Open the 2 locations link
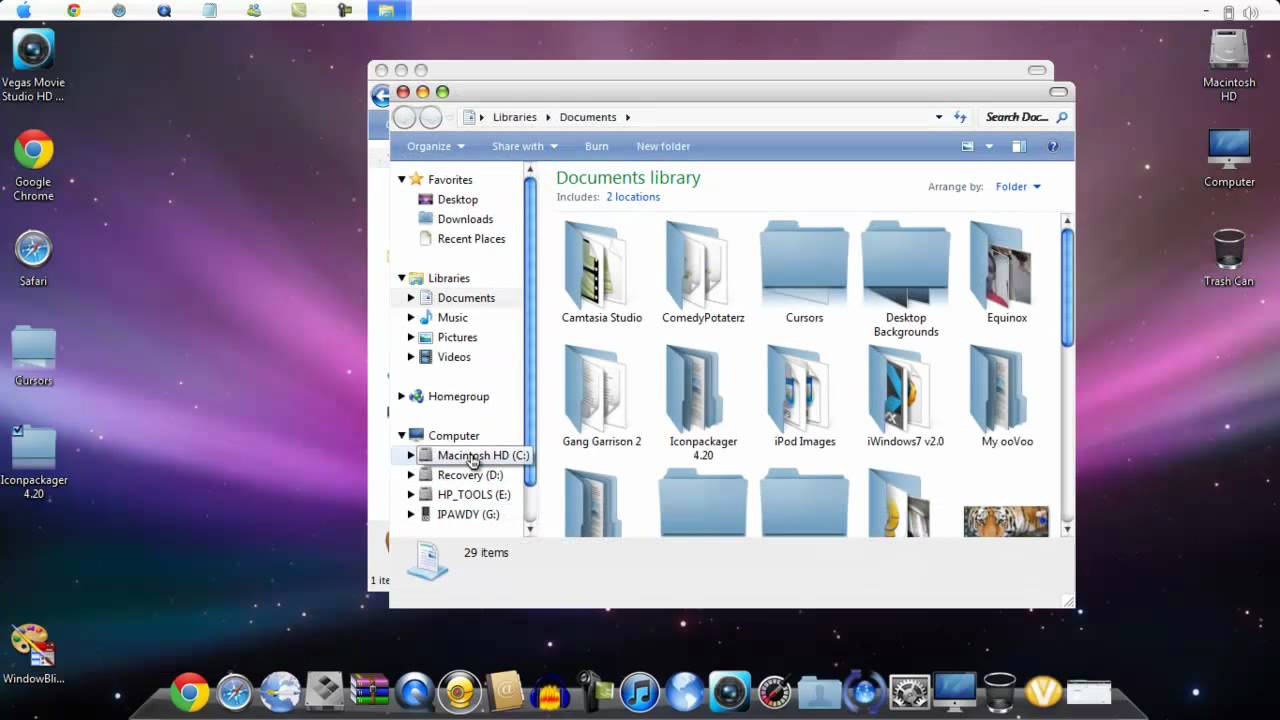The height and width of the screenshot is (720, 1280). pos(633,197)
